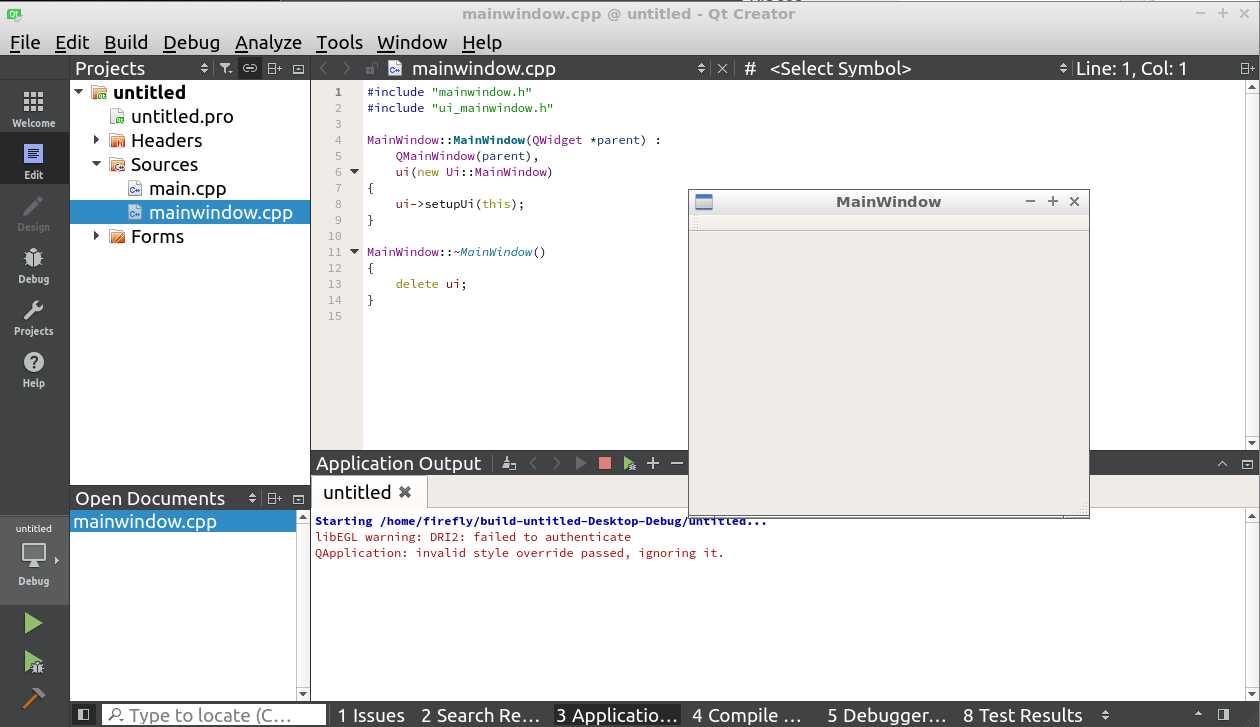Clear the Application Output pane

pos(509,463)
